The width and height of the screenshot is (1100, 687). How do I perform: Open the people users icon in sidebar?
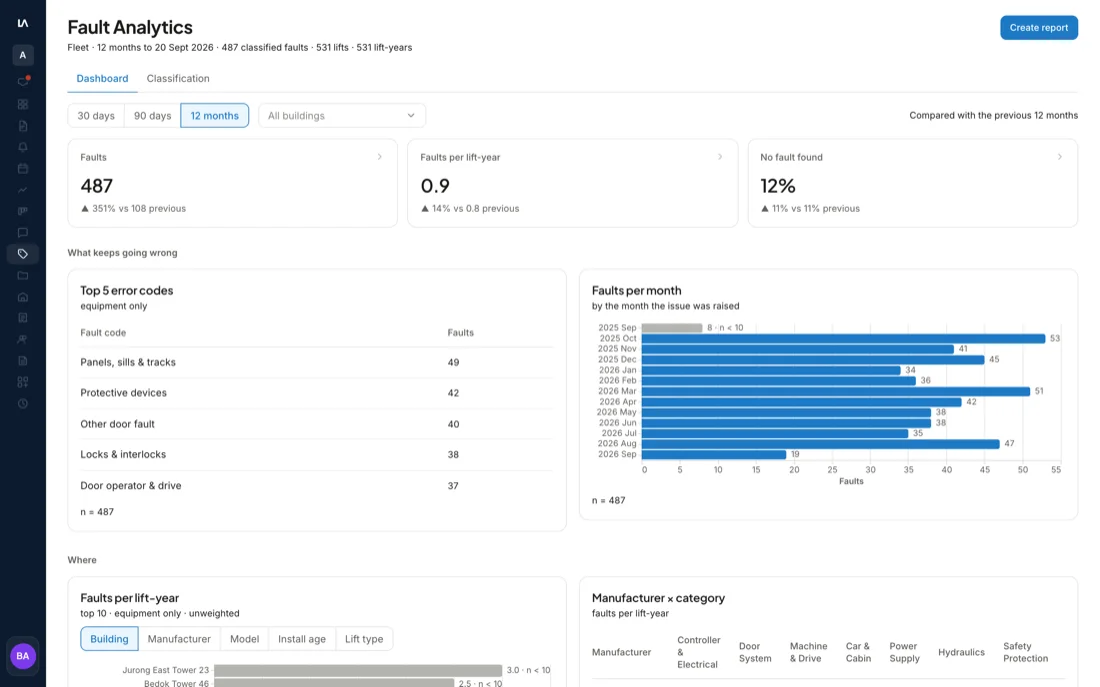[x=22, y=339]
